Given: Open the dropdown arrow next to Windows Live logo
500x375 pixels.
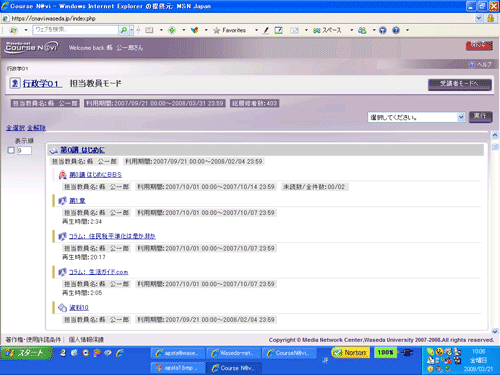Looking at the screenshot, I should click(26, 30).
